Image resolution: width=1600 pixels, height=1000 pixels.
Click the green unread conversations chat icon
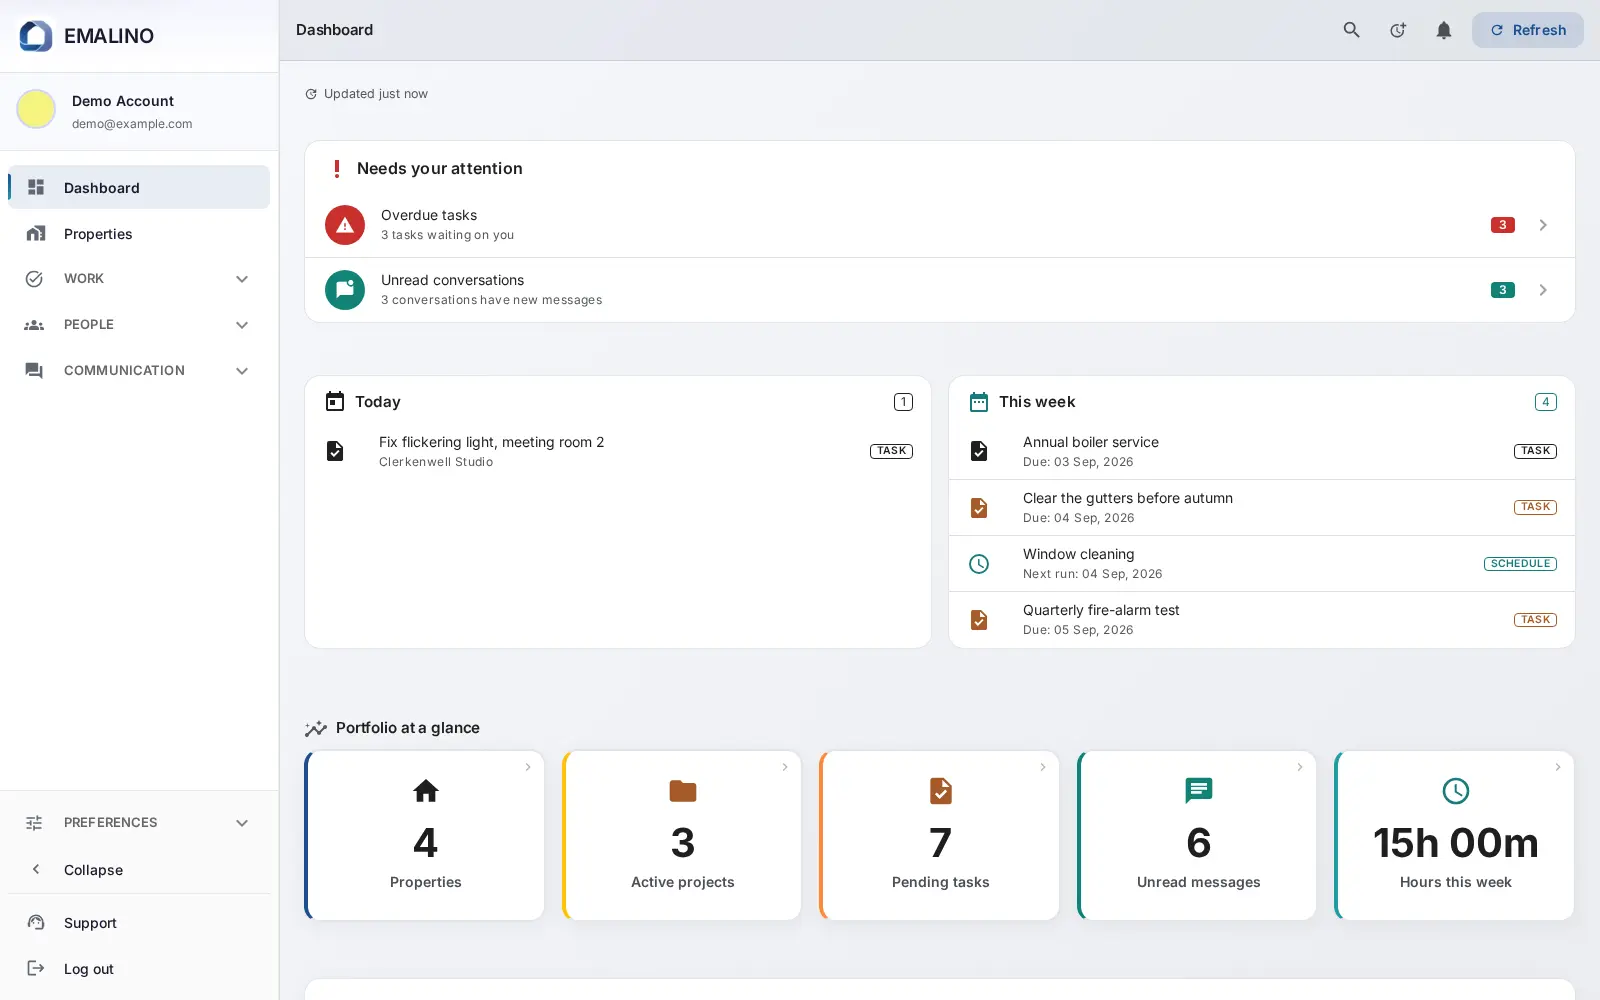point(345,290)
